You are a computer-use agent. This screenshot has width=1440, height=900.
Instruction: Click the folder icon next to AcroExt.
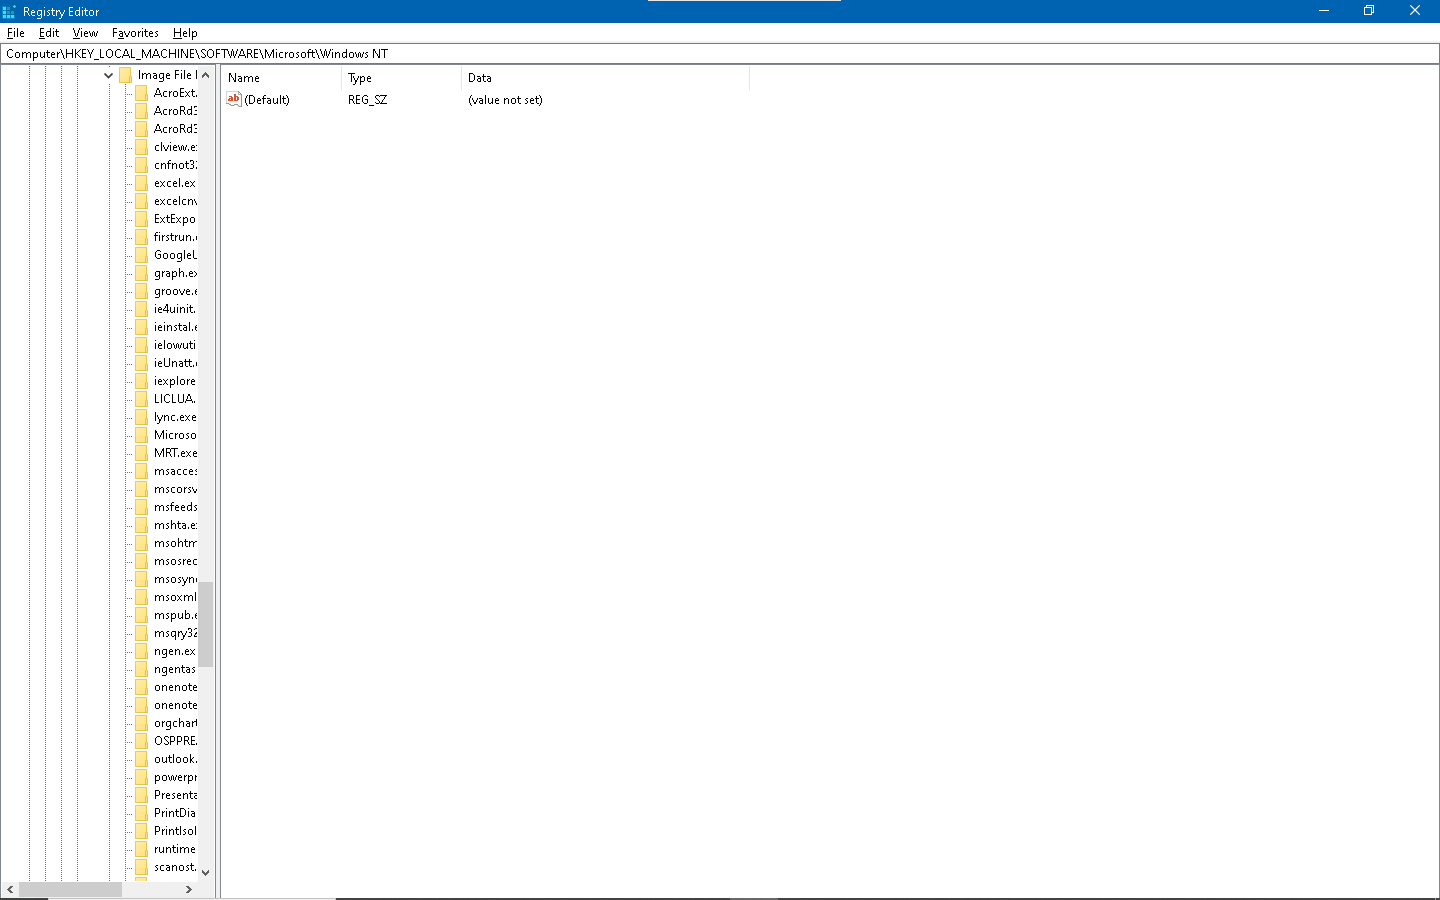tap(141, 93)
